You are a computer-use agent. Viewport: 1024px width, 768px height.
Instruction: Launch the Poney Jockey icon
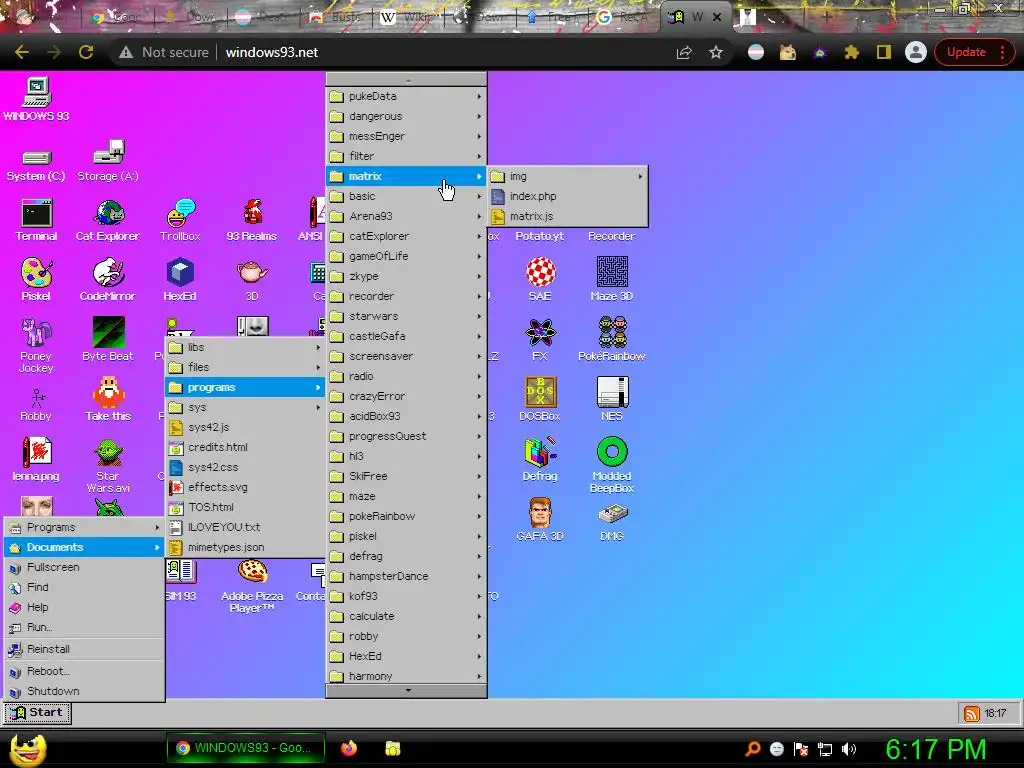[36, 346]
